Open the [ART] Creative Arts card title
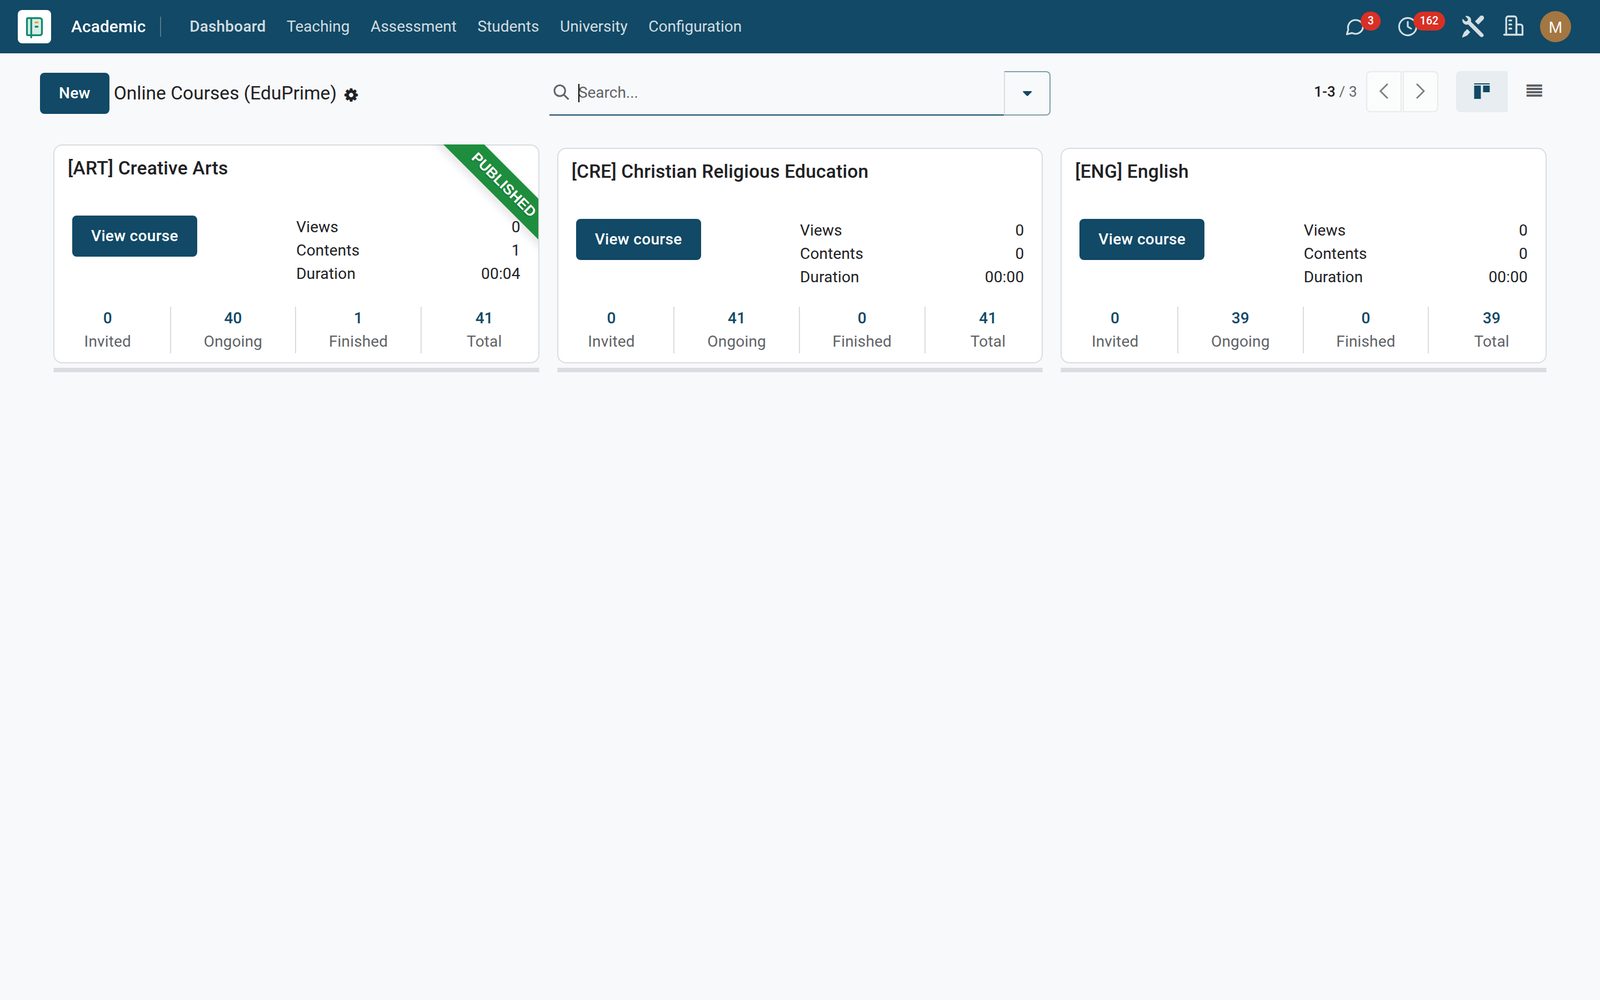 [148, 168]
